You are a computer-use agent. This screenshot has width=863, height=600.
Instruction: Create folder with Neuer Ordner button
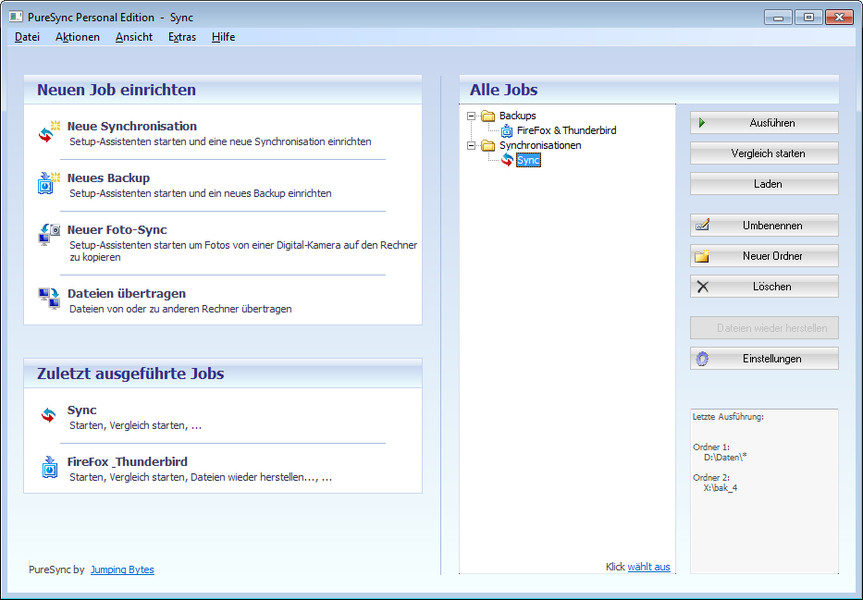(x=764, y=256)
